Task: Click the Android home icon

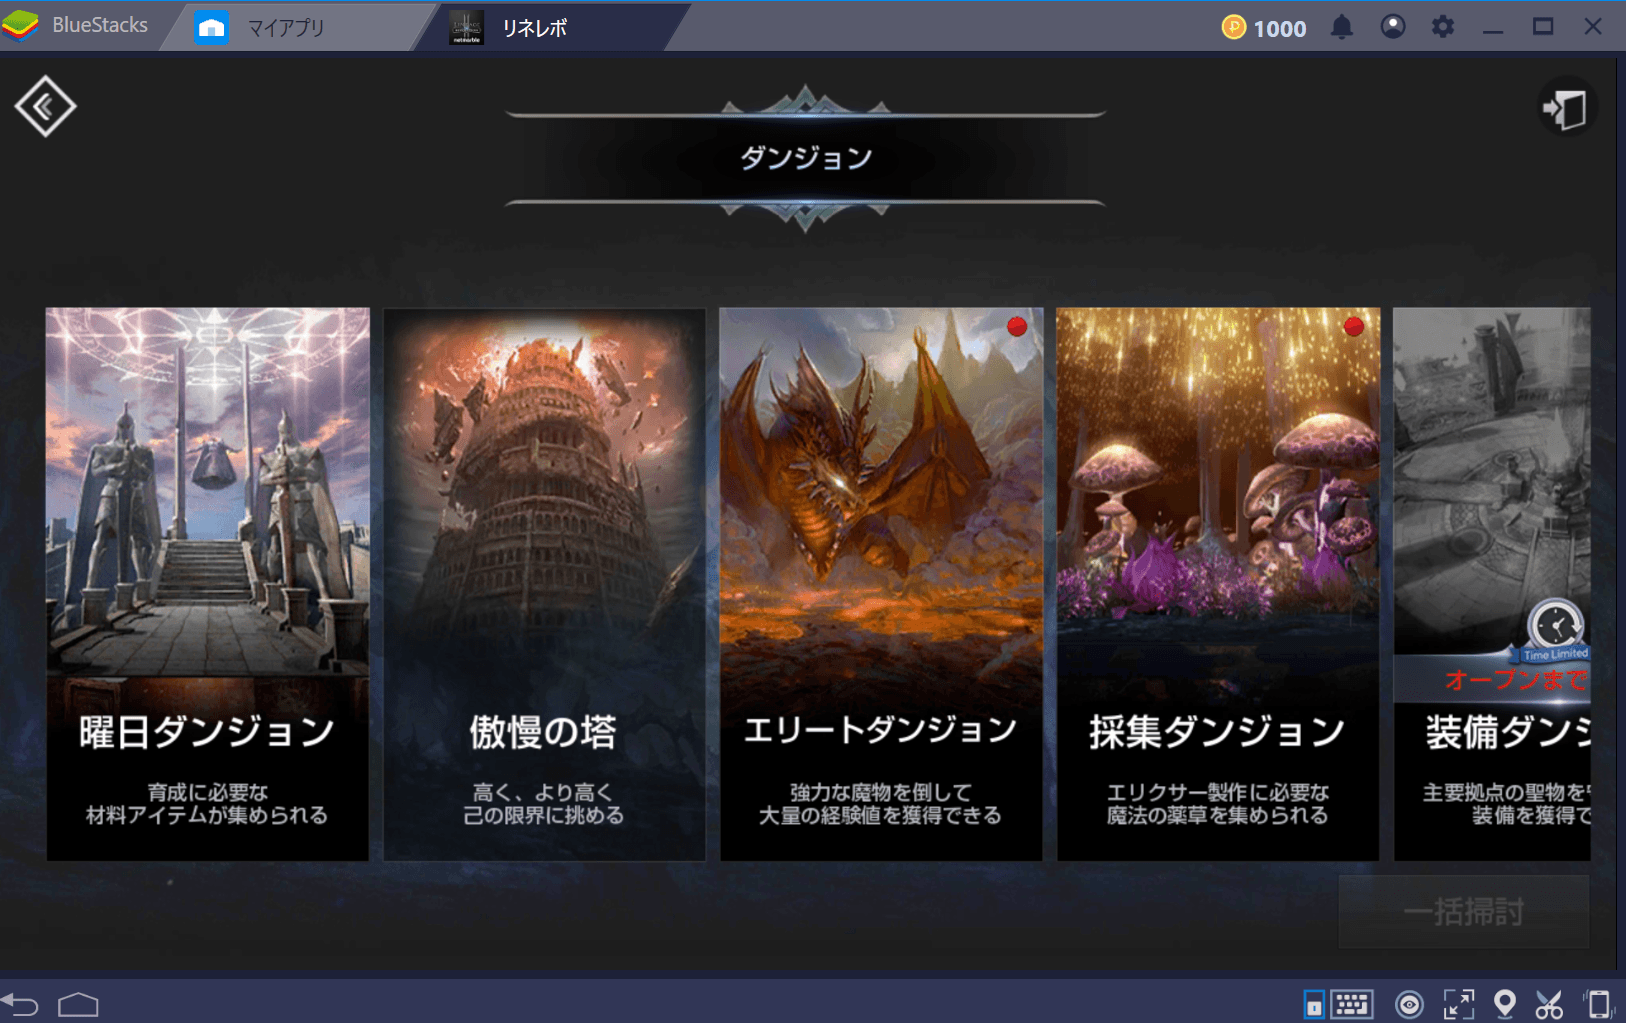Action: click(78, 1005)
